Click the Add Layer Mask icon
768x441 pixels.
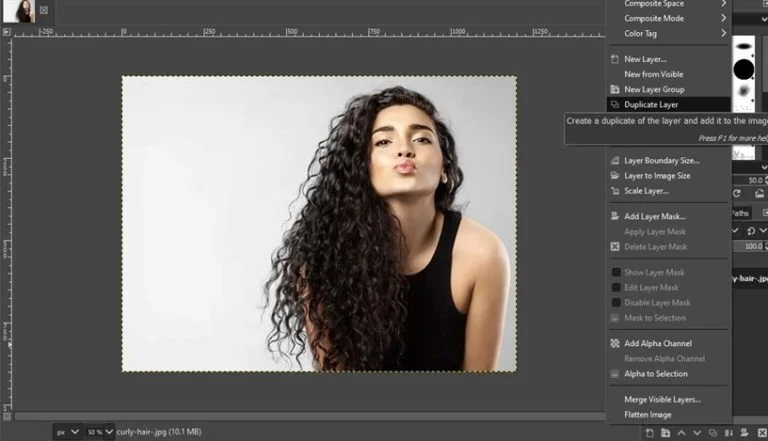615,217
